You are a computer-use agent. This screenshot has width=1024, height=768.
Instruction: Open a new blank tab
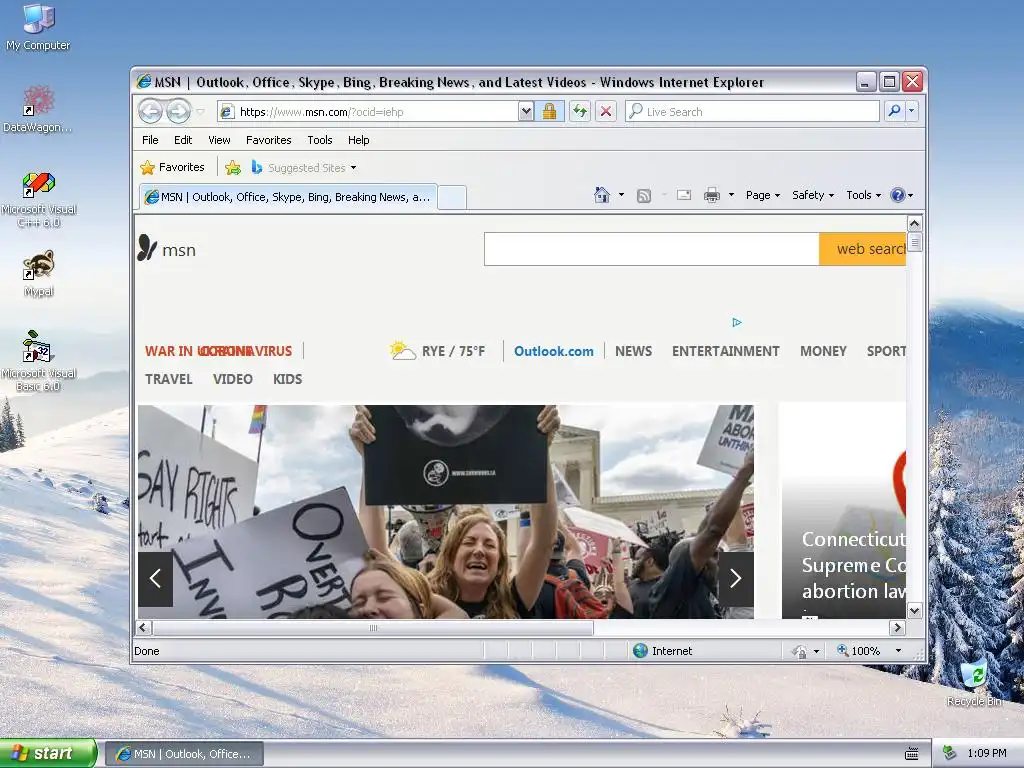tap(452, 197)
